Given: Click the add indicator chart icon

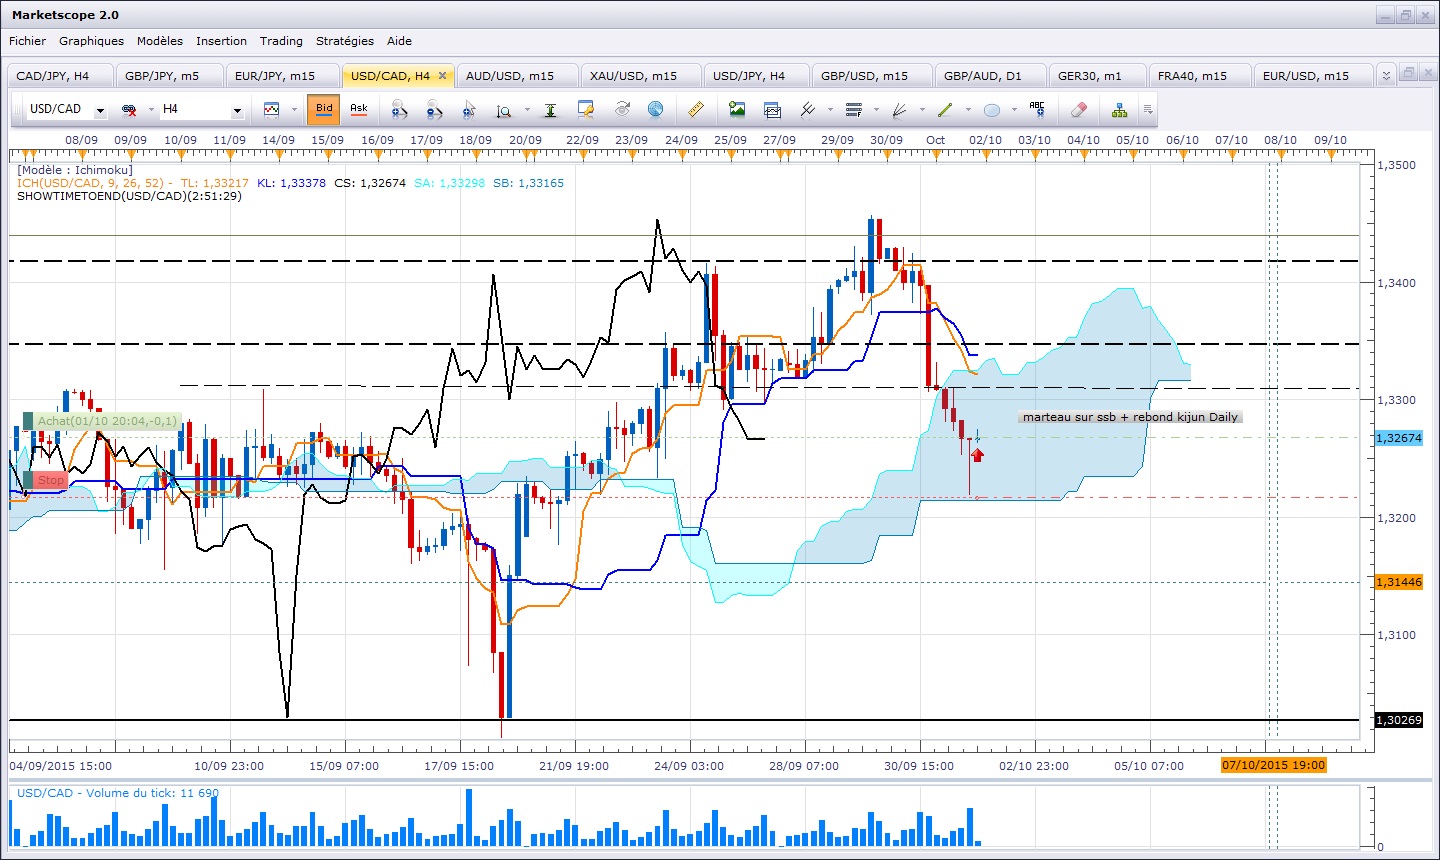Looking at the screenshot, I should coord(773,109).
